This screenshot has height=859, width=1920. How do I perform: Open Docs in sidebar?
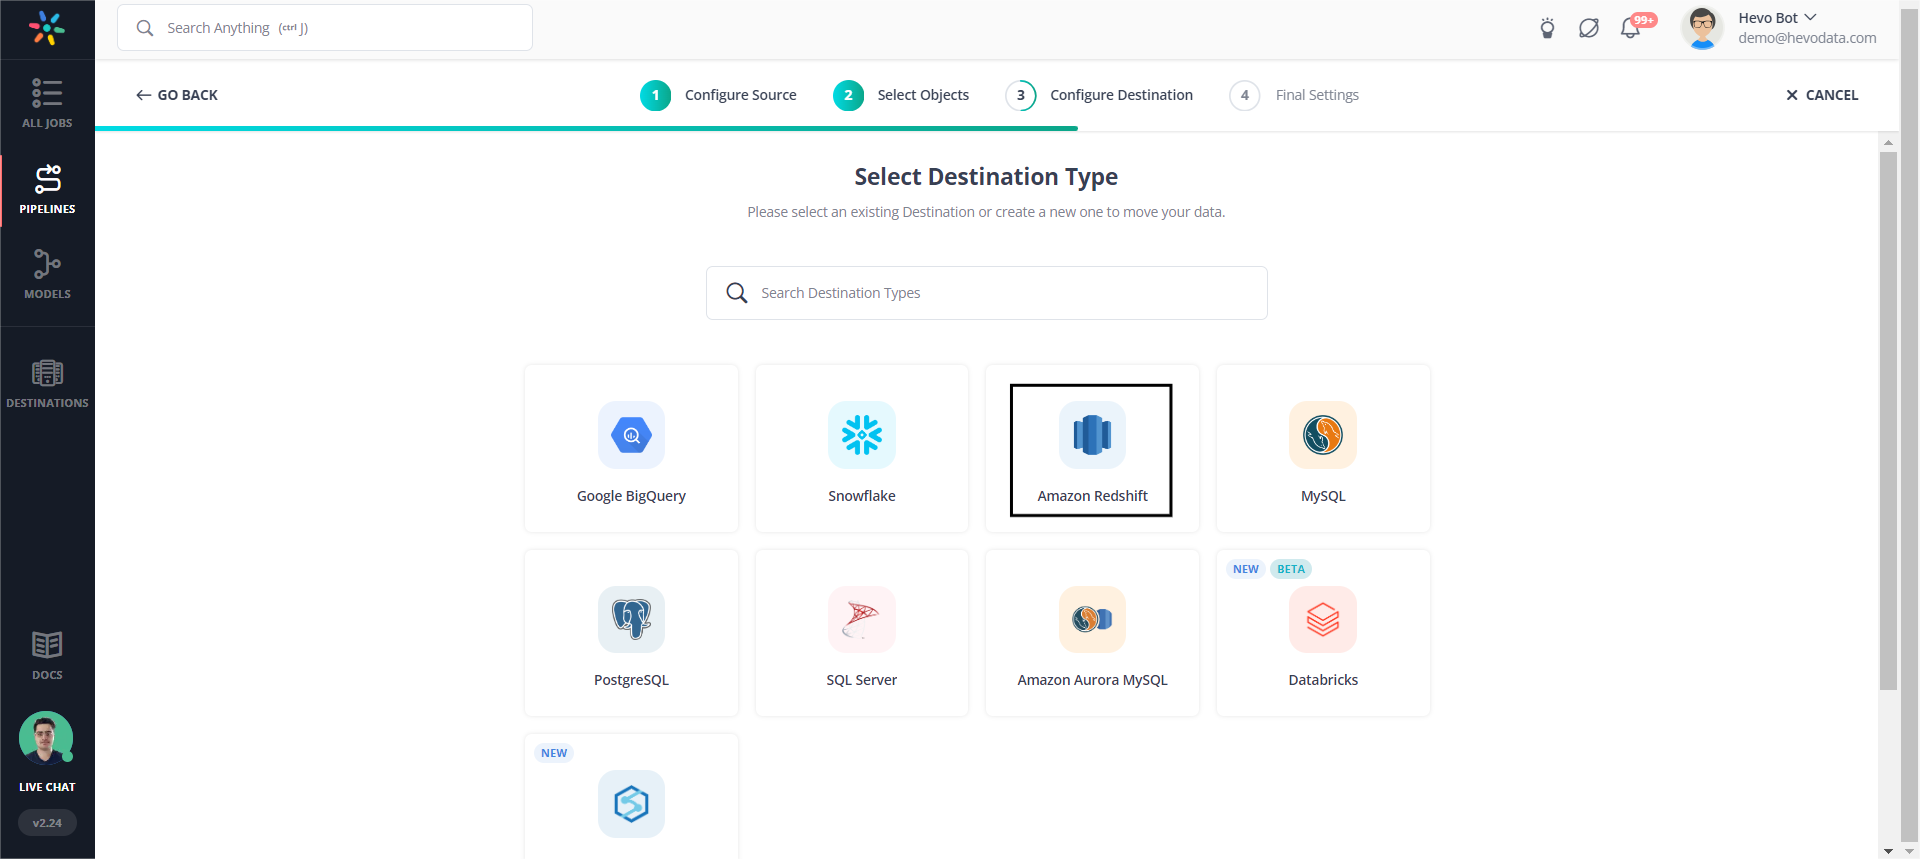[47, 655]
